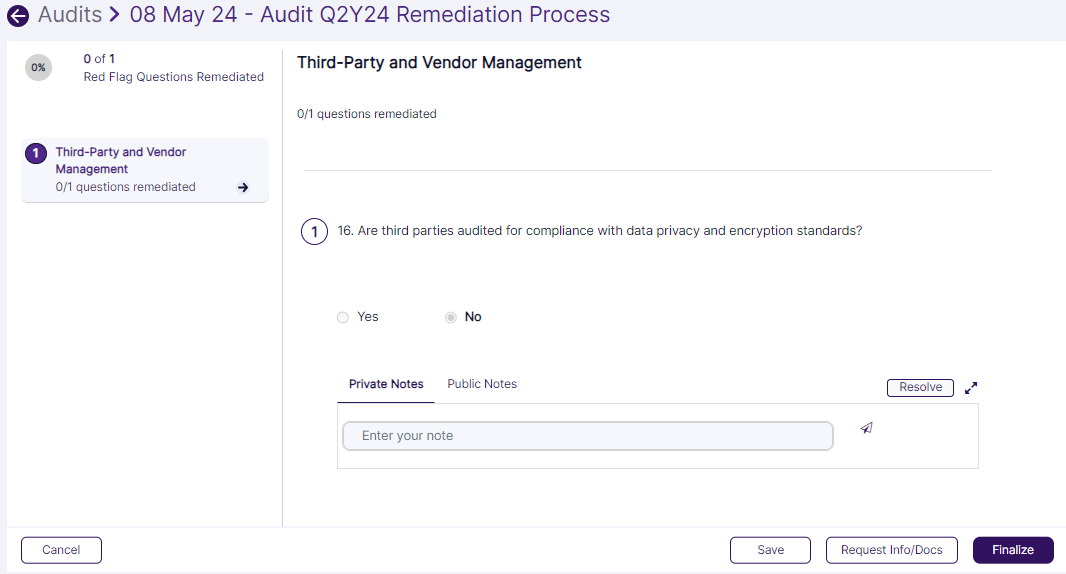Switch to the Public Notes tab

click(482, 384)
